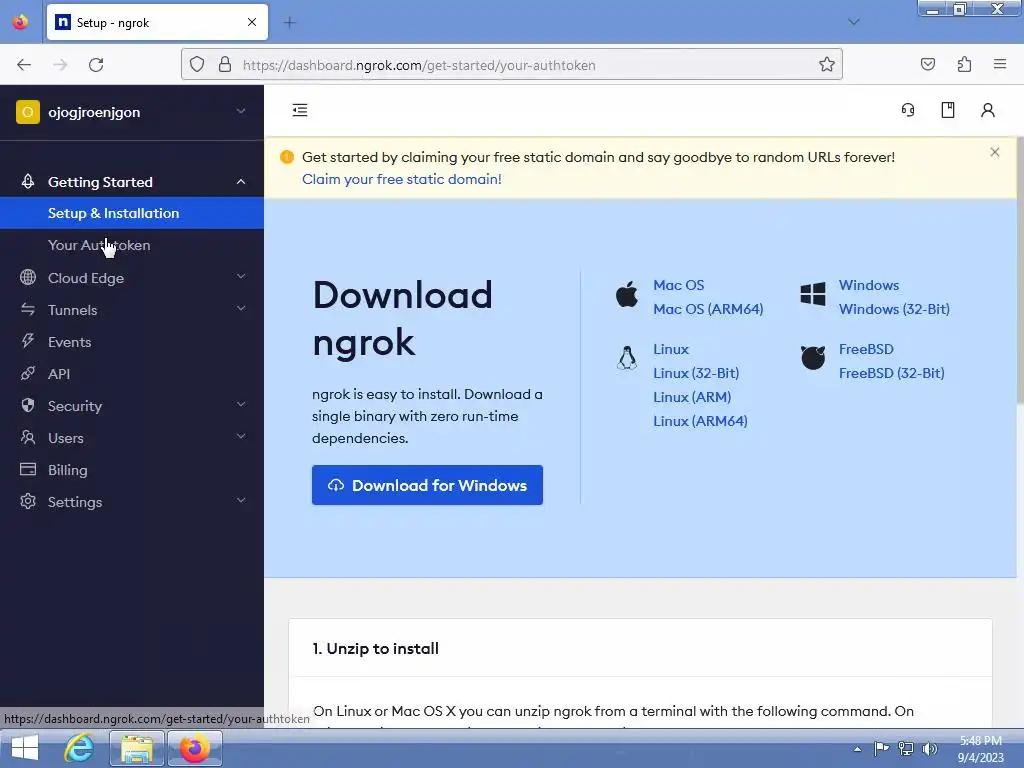Click the Apple logo icon
1024x768 pixels.
point(627,295)
